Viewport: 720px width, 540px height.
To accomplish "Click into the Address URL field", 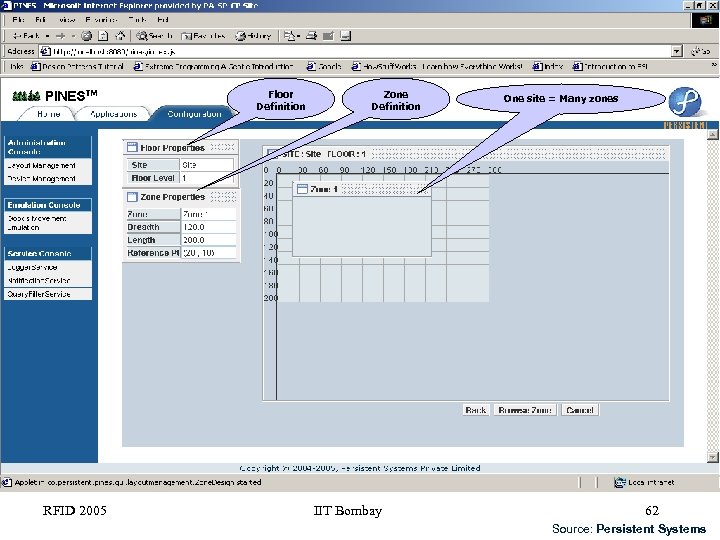I will coord(355,51).
